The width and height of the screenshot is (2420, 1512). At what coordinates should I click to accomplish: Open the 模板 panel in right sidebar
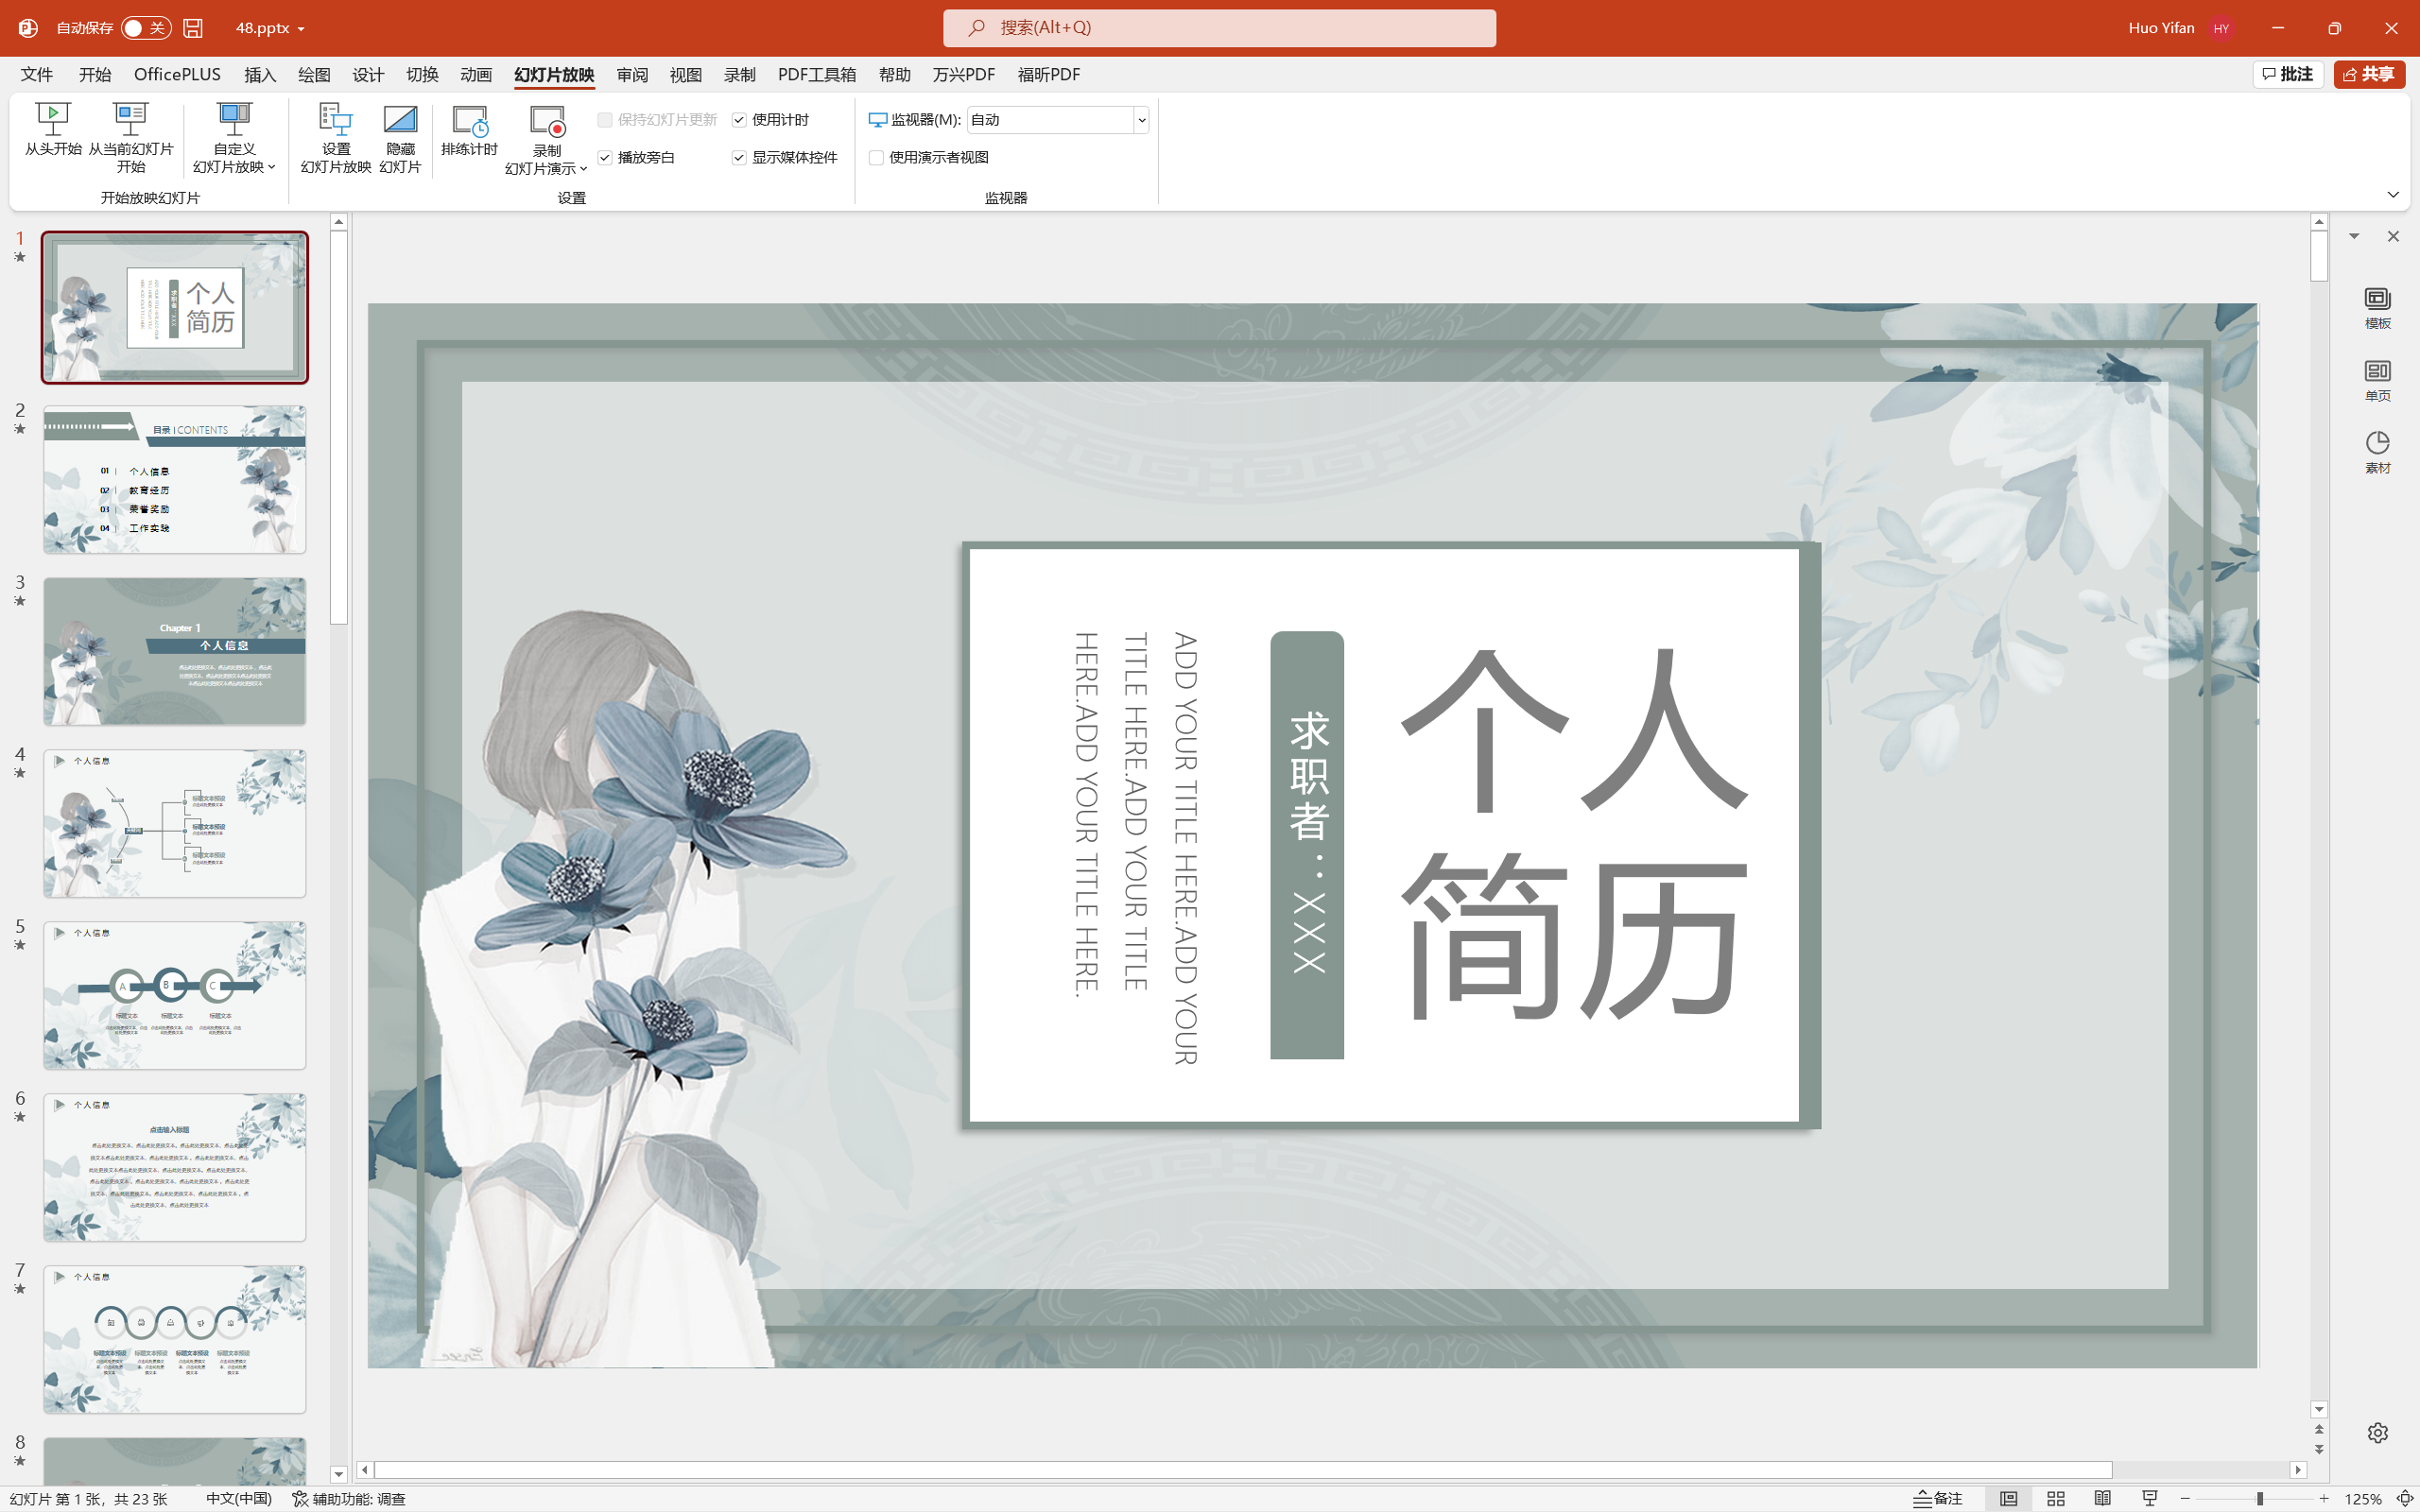tap(2377, 307)
